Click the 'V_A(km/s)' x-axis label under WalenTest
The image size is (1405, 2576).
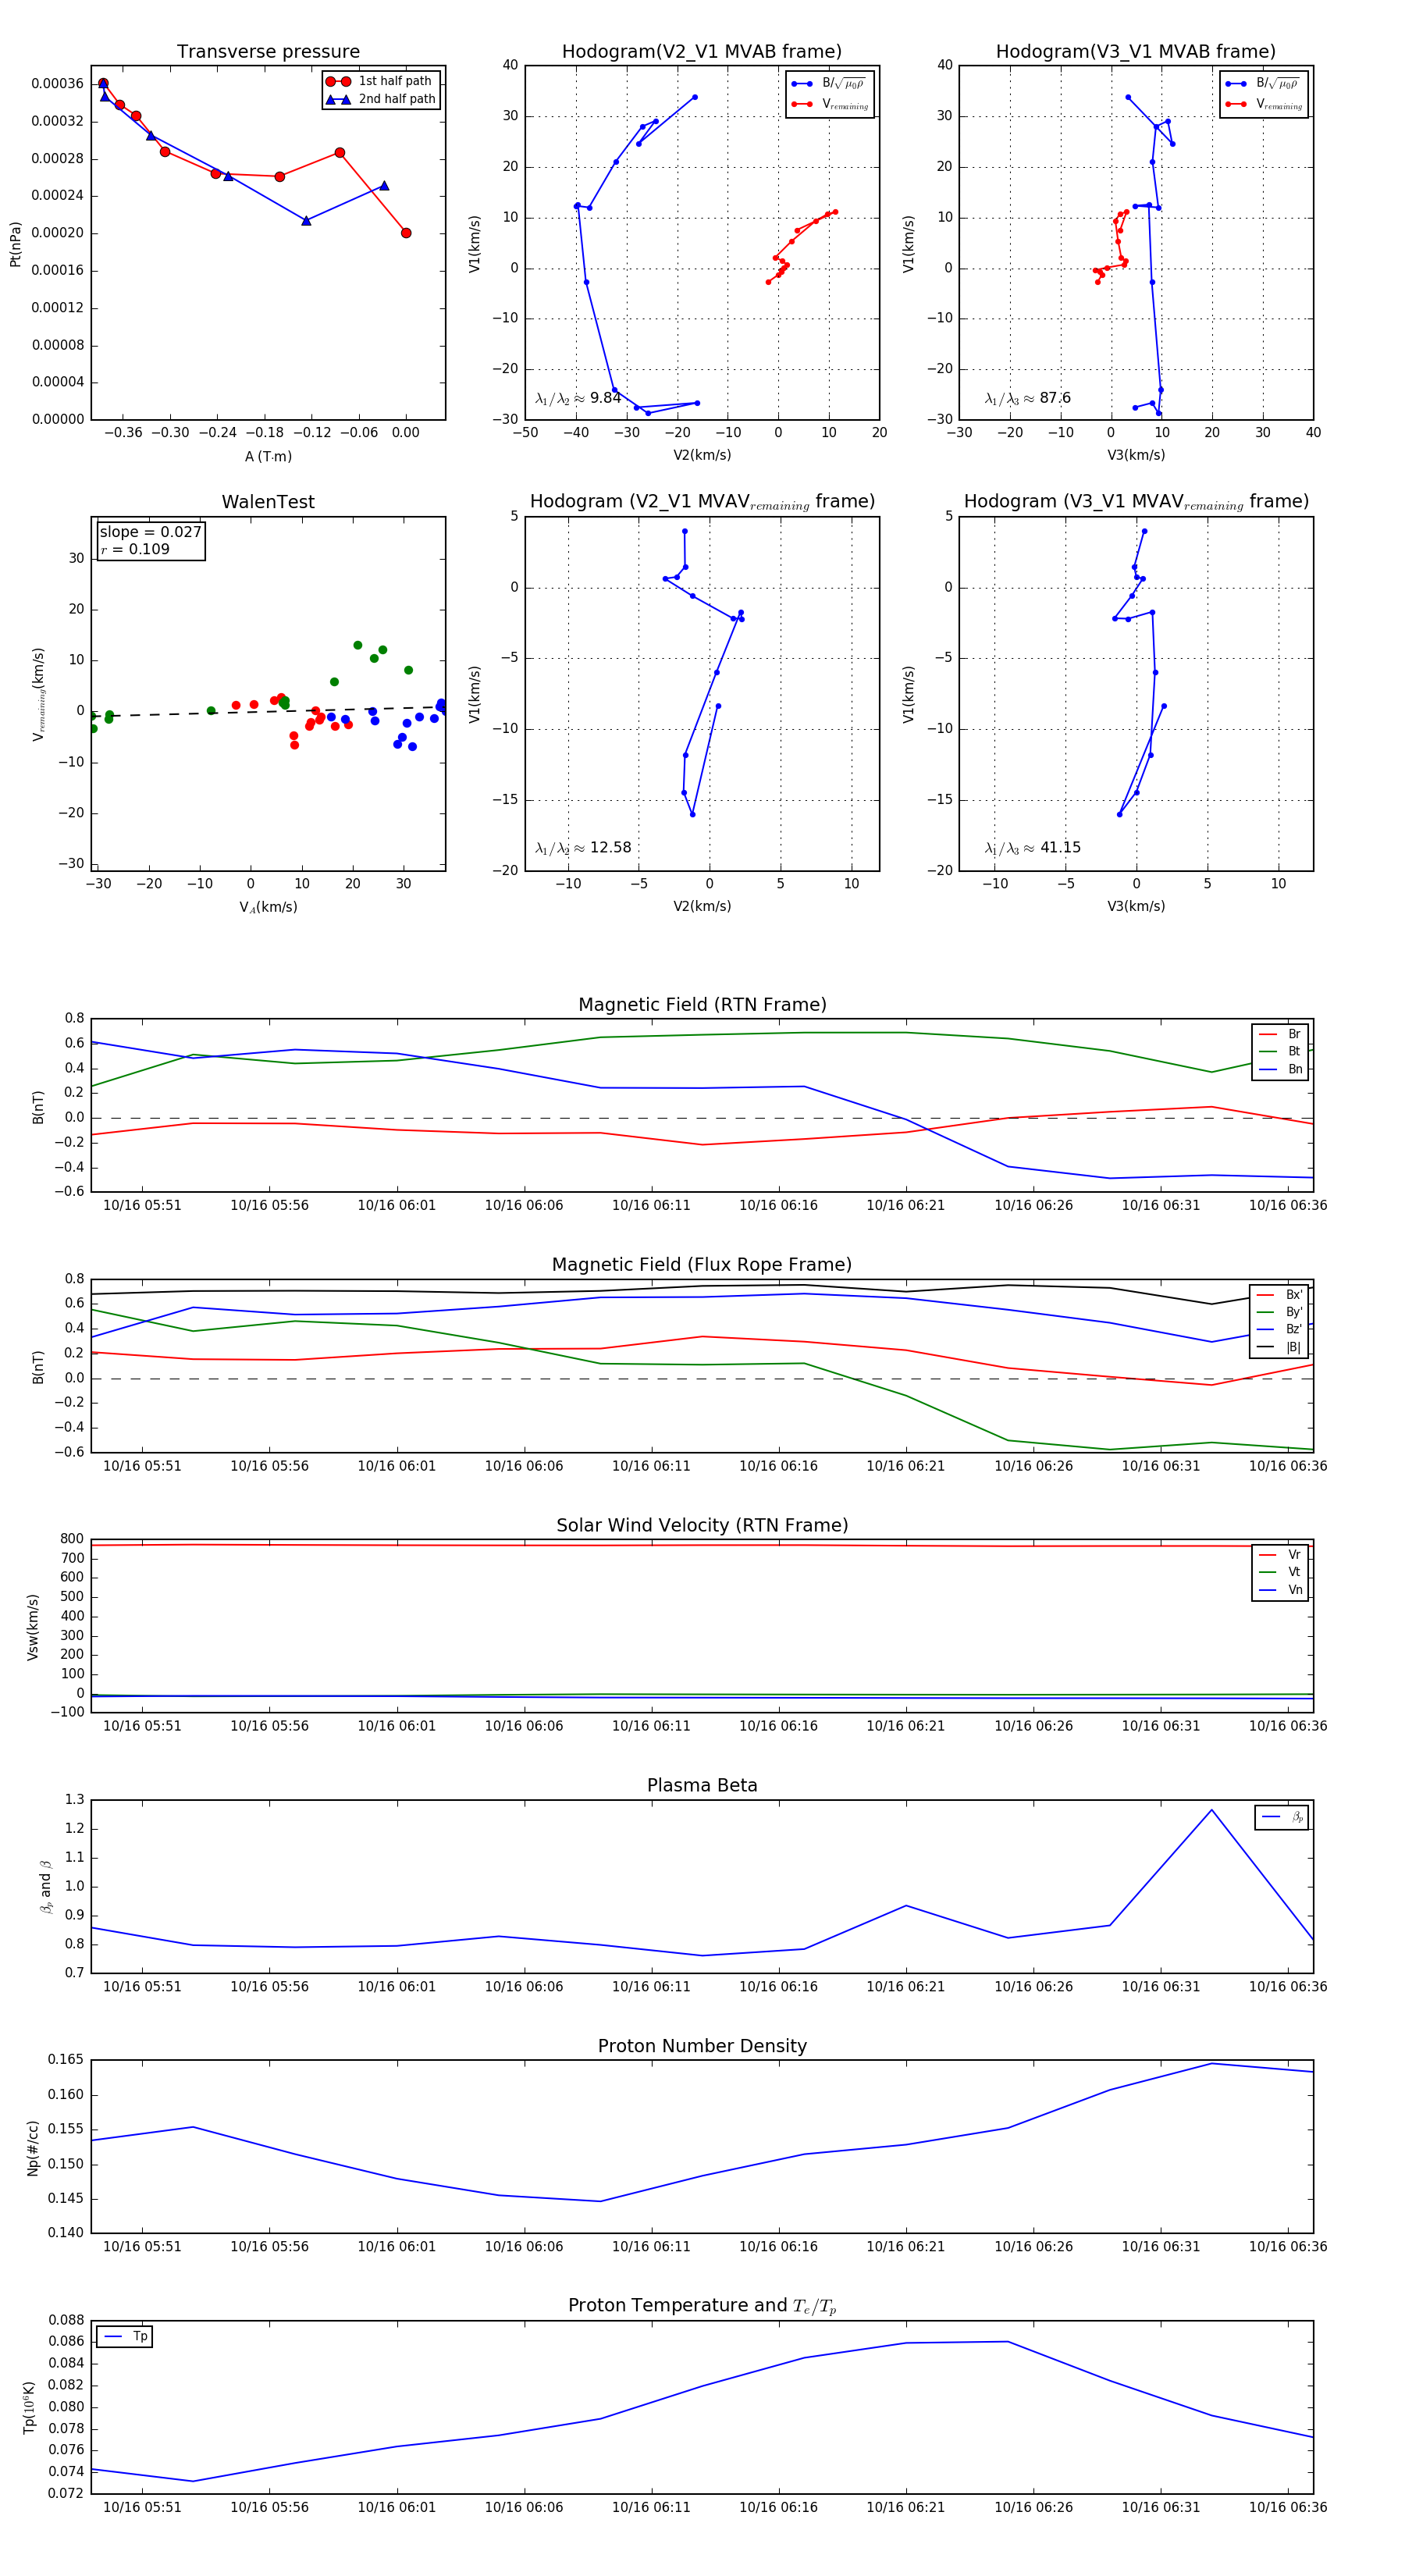pos(268,908)
